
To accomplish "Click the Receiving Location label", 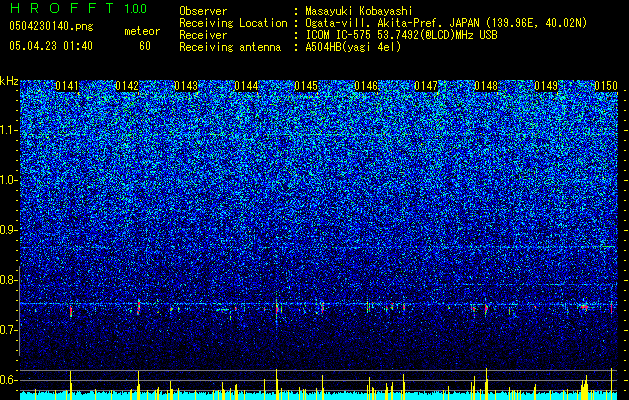I will tap(233, 23).
